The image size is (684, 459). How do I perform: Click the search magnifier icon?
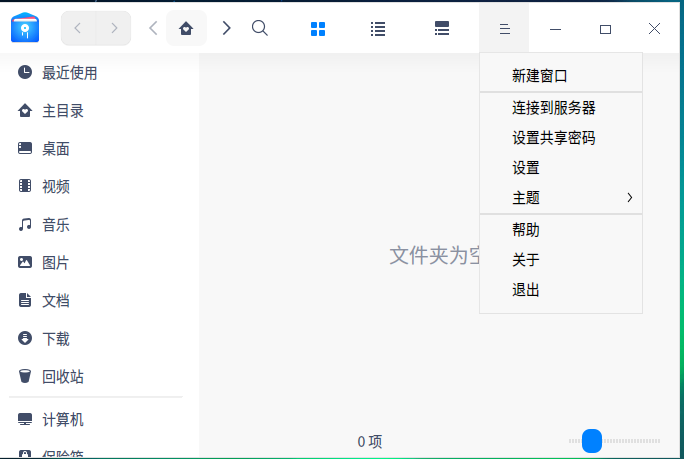point(260,29)
